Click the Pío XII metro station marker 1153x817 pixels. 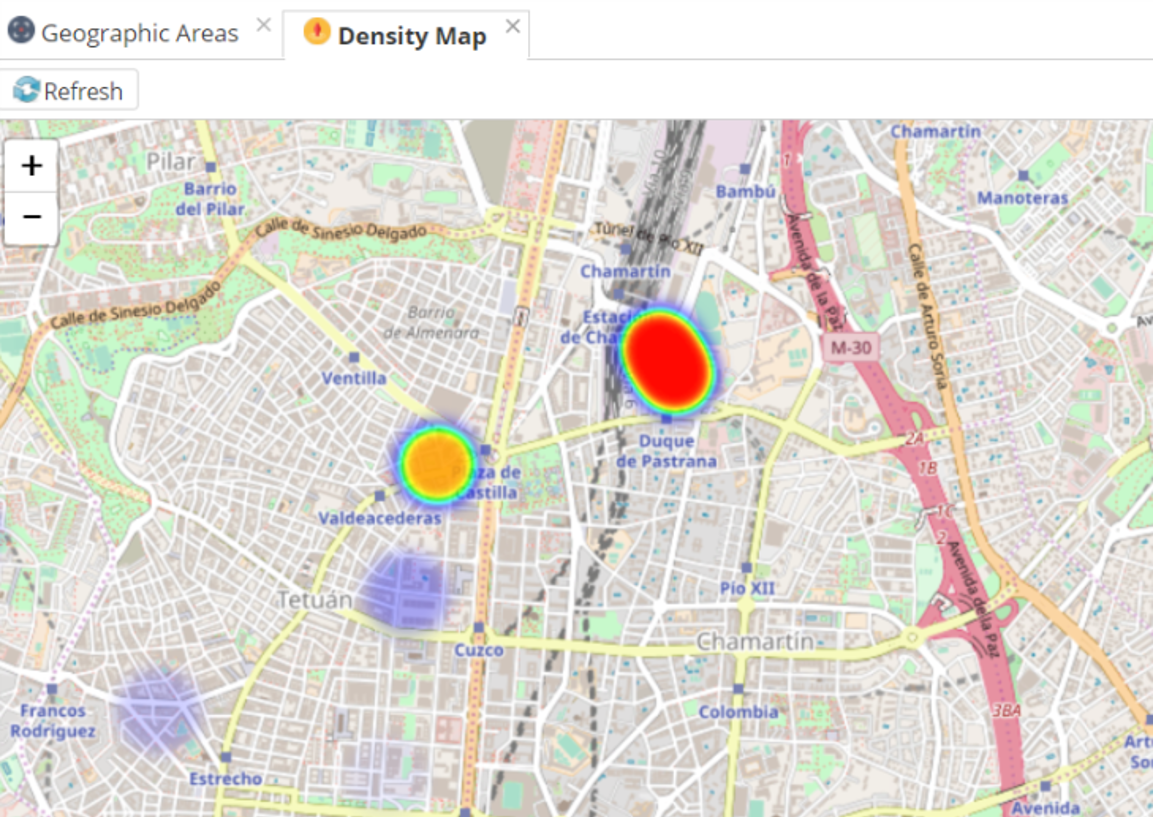pos(747,568)
